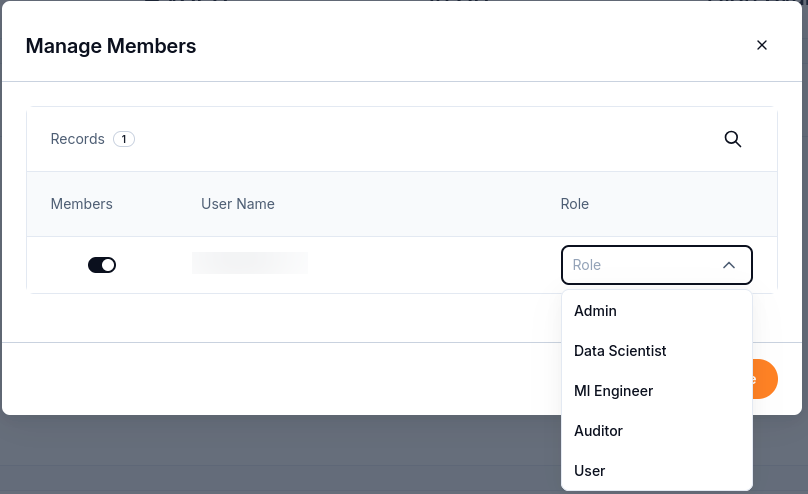Click the Role column header
This screenshot has height=494, width=808.
[575, 204]
